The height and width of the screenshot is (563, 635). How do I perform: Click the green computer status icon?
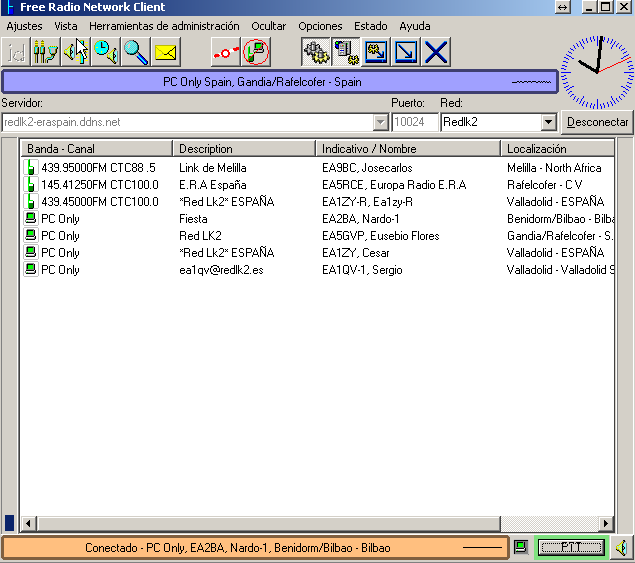521,547
